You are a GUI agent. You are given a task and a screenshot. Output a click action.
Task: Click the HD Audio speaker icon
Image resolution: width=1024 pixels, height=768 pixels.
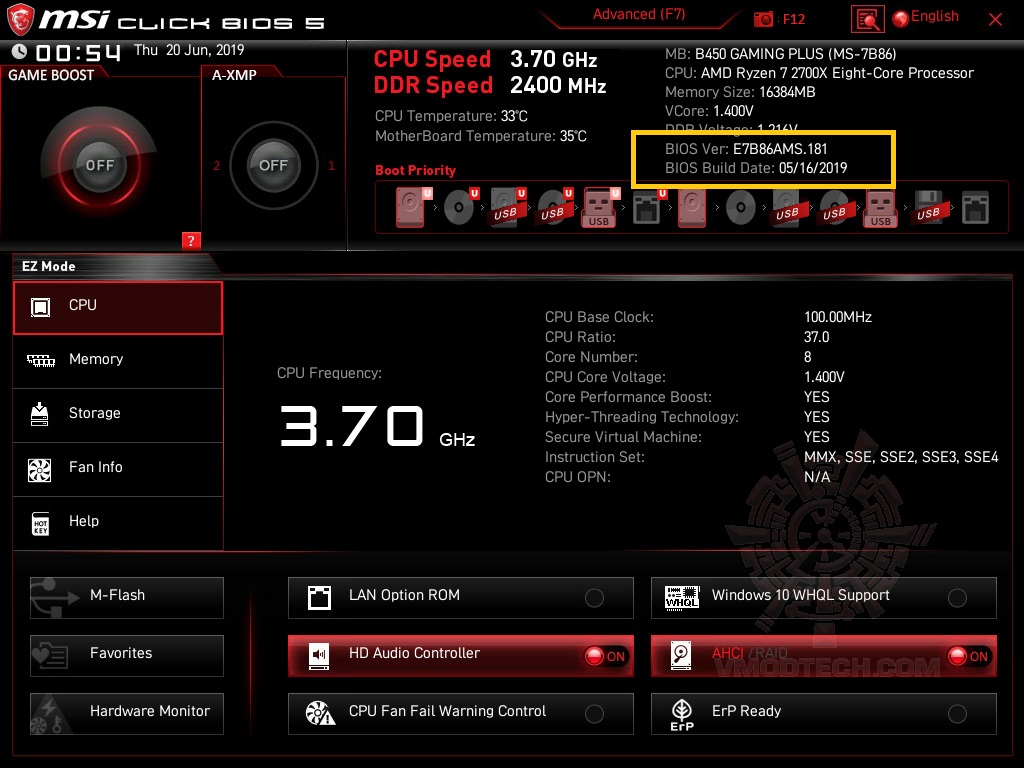point(319,655)
